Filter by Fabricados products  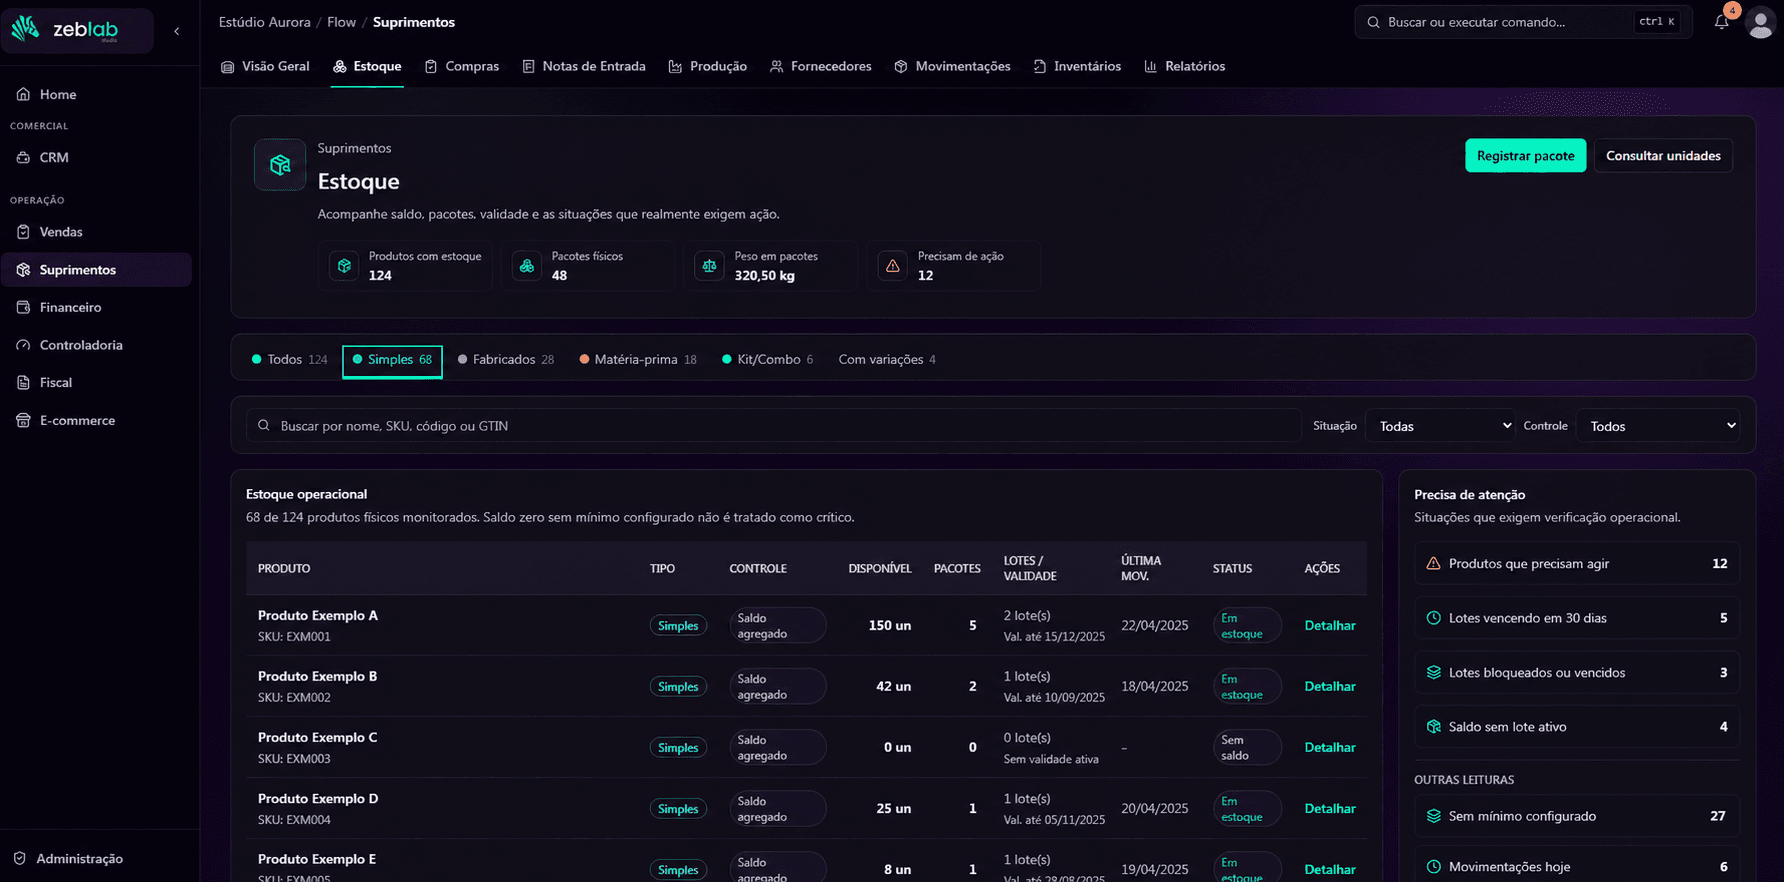pyautogui.click(x=506, y=360)
